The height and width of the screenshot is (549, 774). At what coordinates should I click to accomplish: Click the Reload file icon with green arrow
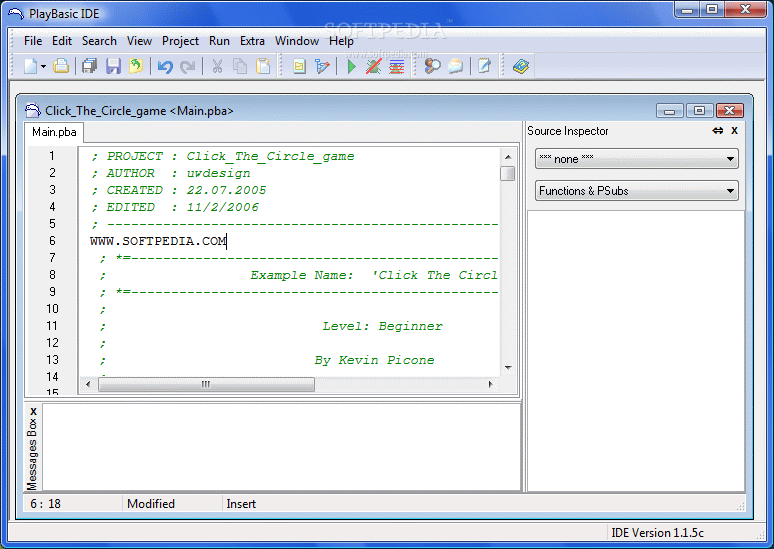(136, 66)
